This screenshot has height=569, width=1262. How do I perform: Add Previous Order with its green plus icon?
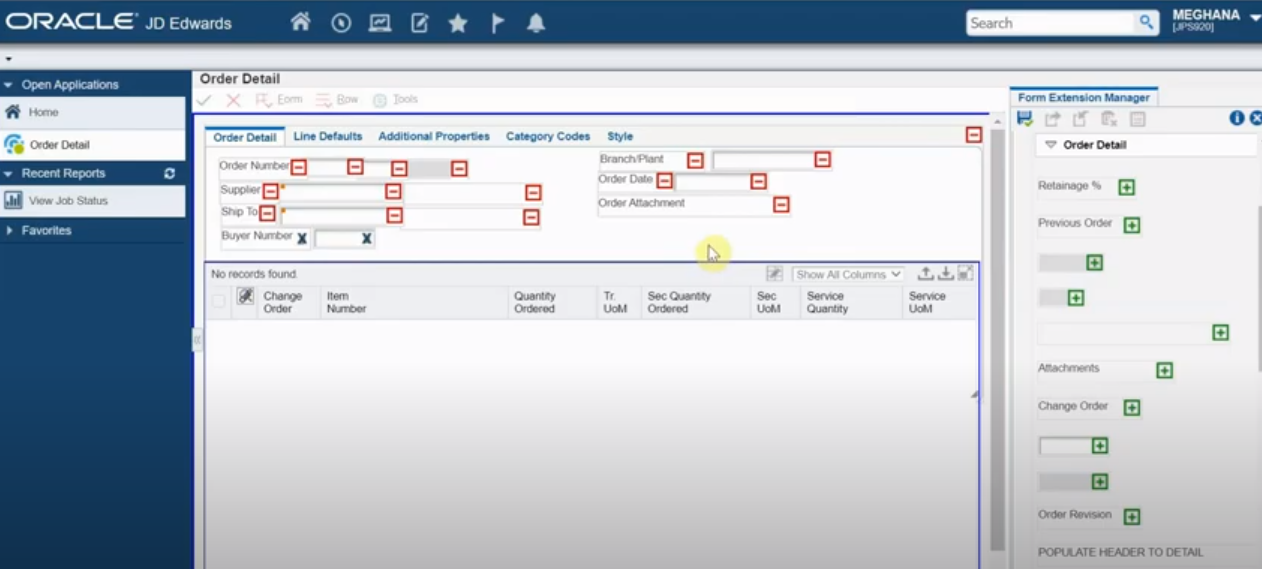1131,225
